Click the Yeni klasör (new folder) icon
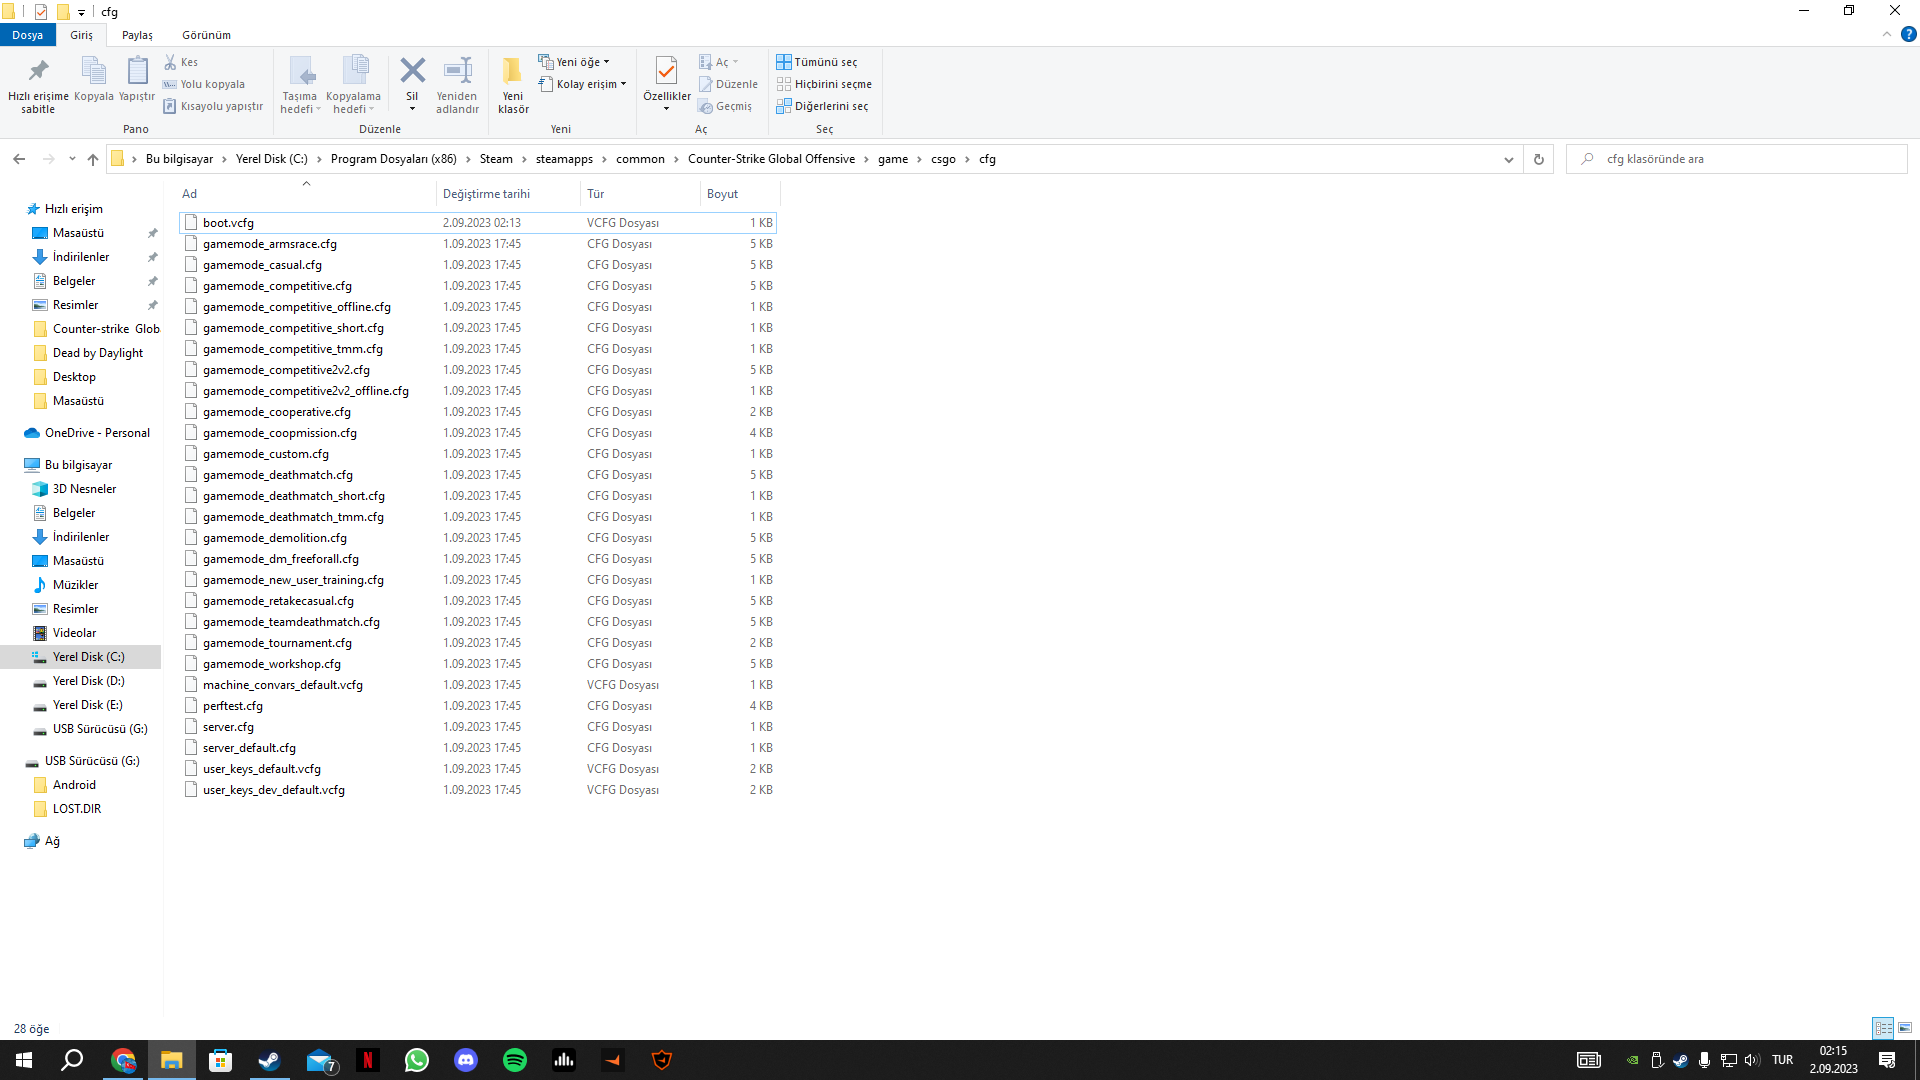1920x1080 pixels. click(x=513, y=72)
